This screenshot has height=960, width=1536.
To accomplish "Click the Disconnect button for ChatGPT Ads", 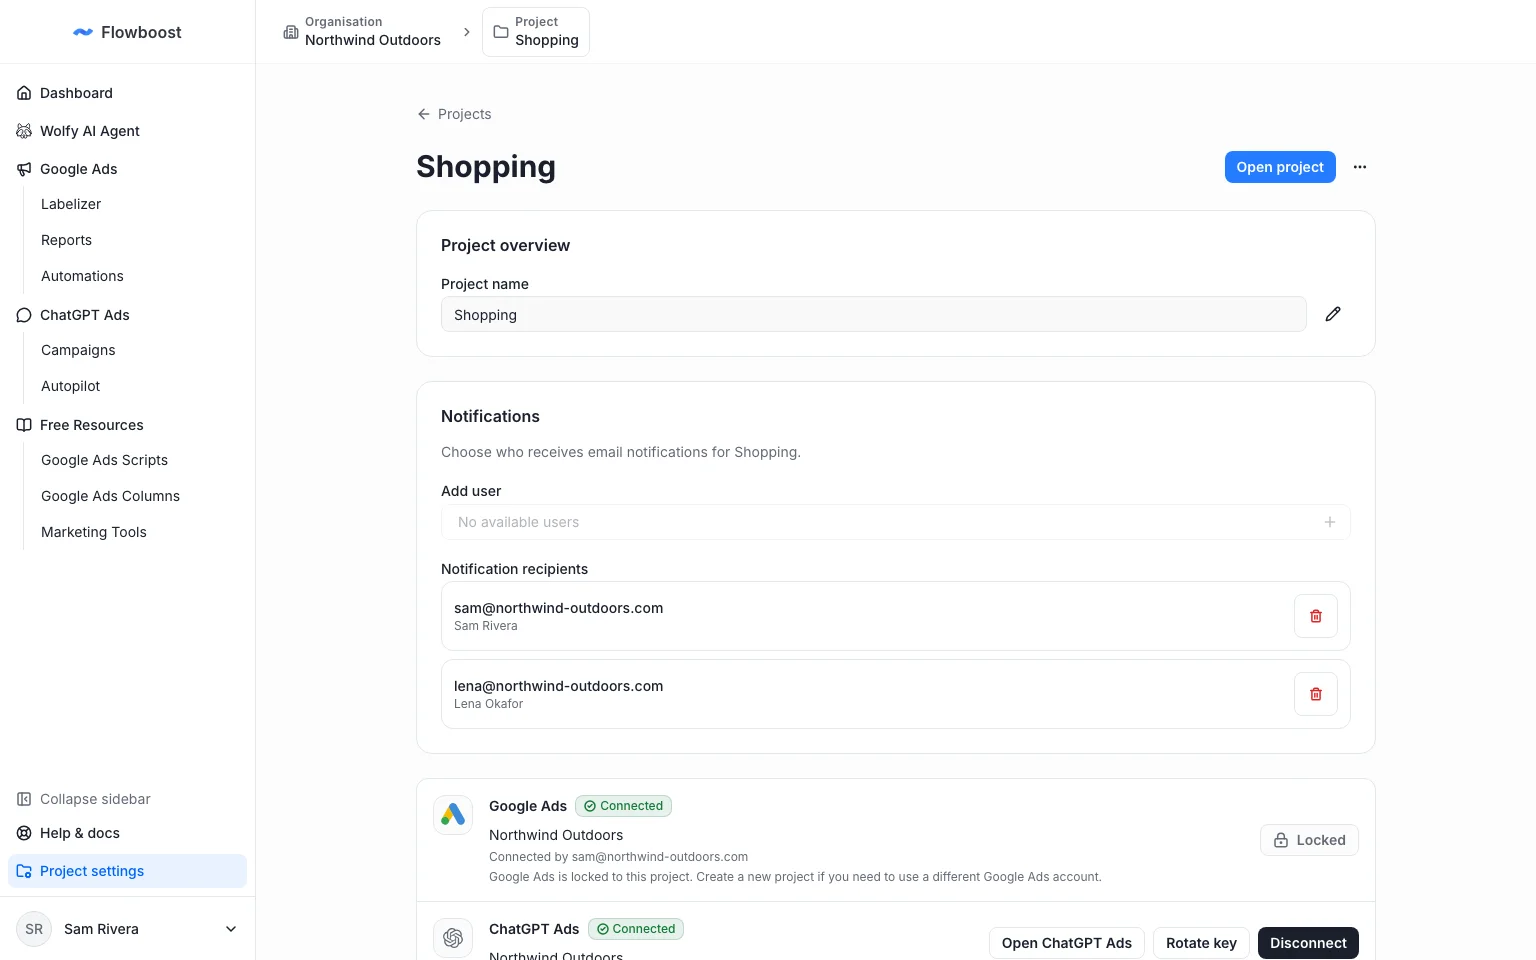I will click(1308, 943).
